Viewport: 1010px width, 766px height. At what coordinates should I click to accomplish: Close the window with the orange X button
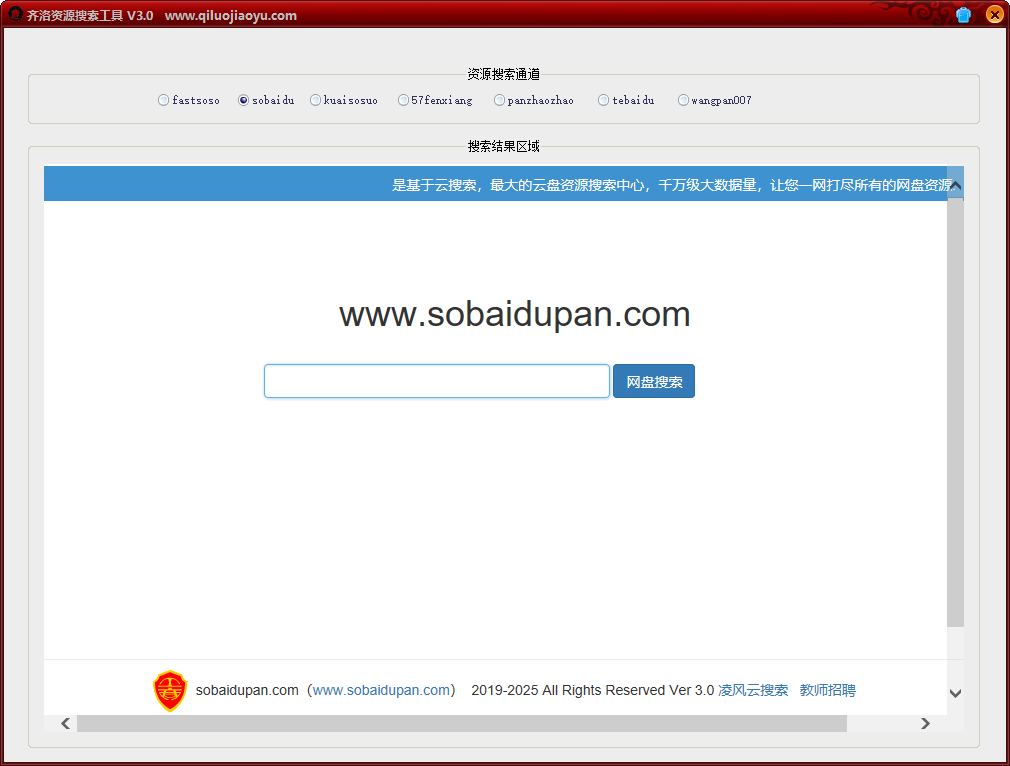pos(995,14)
